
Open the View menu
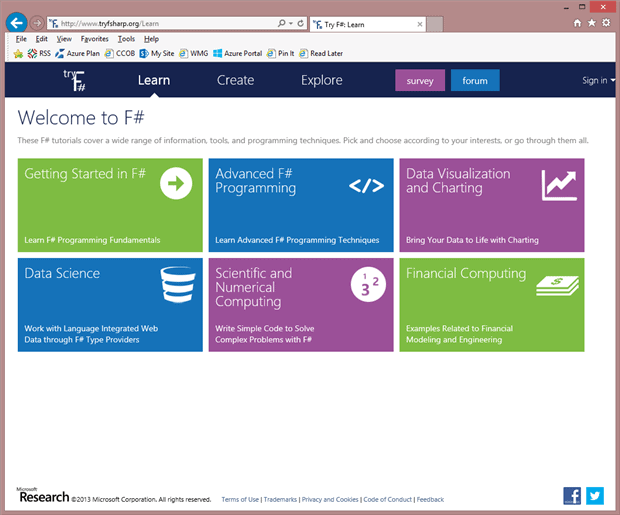[64, 39]
